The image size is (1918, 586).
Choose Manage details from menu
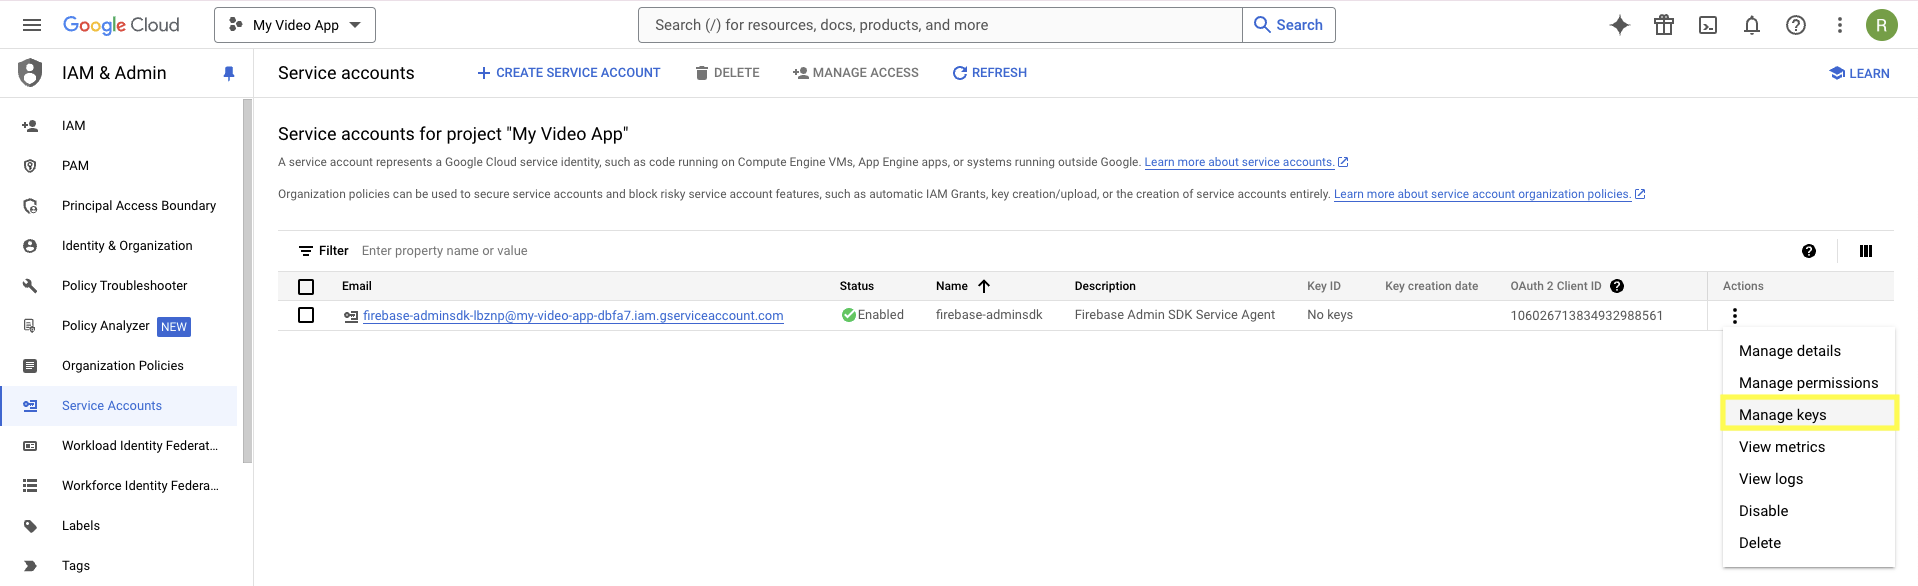[1809, 351]
